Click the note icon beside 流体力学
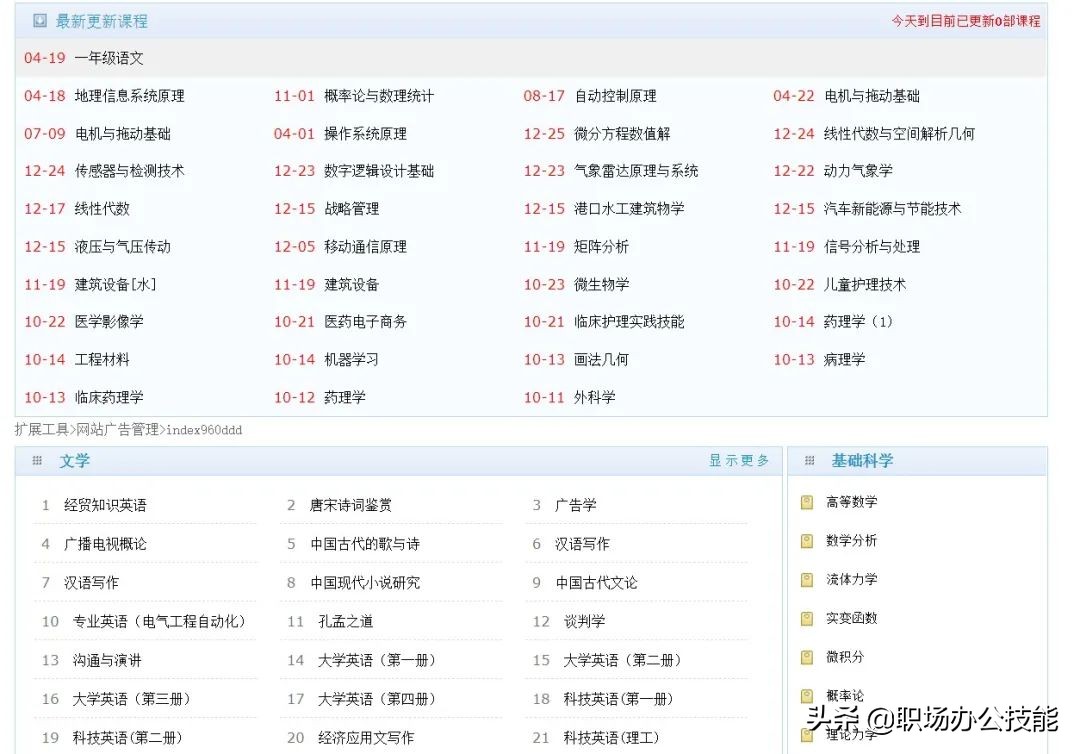This screenshot has height=754, width=1080. coord(807,579)
